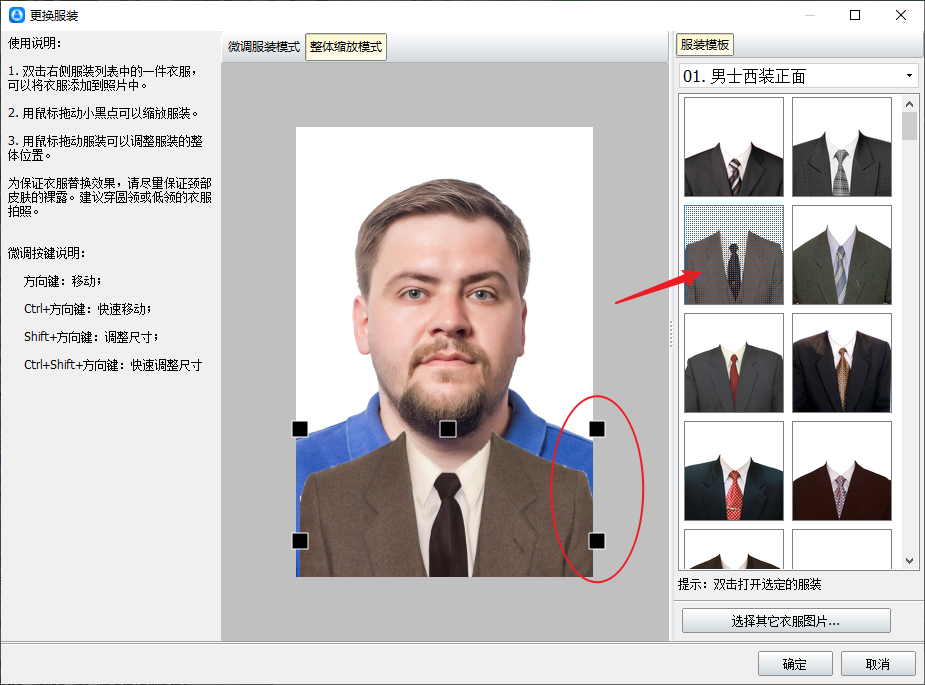
Task: Open the 服装模板 tab
Action: point(704,45)
